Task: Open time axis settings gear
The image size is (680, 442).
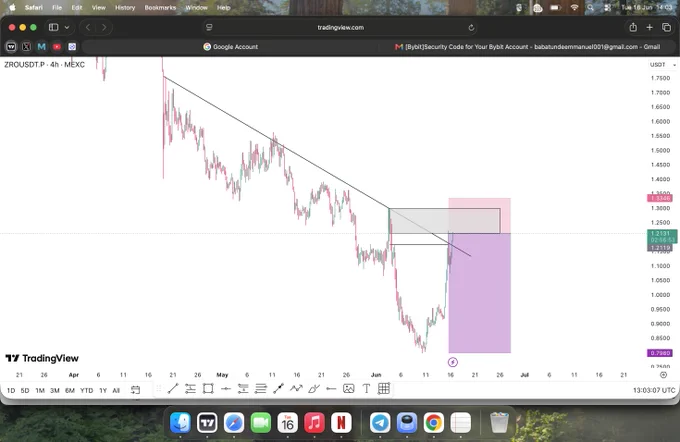Action: point(663,375)
